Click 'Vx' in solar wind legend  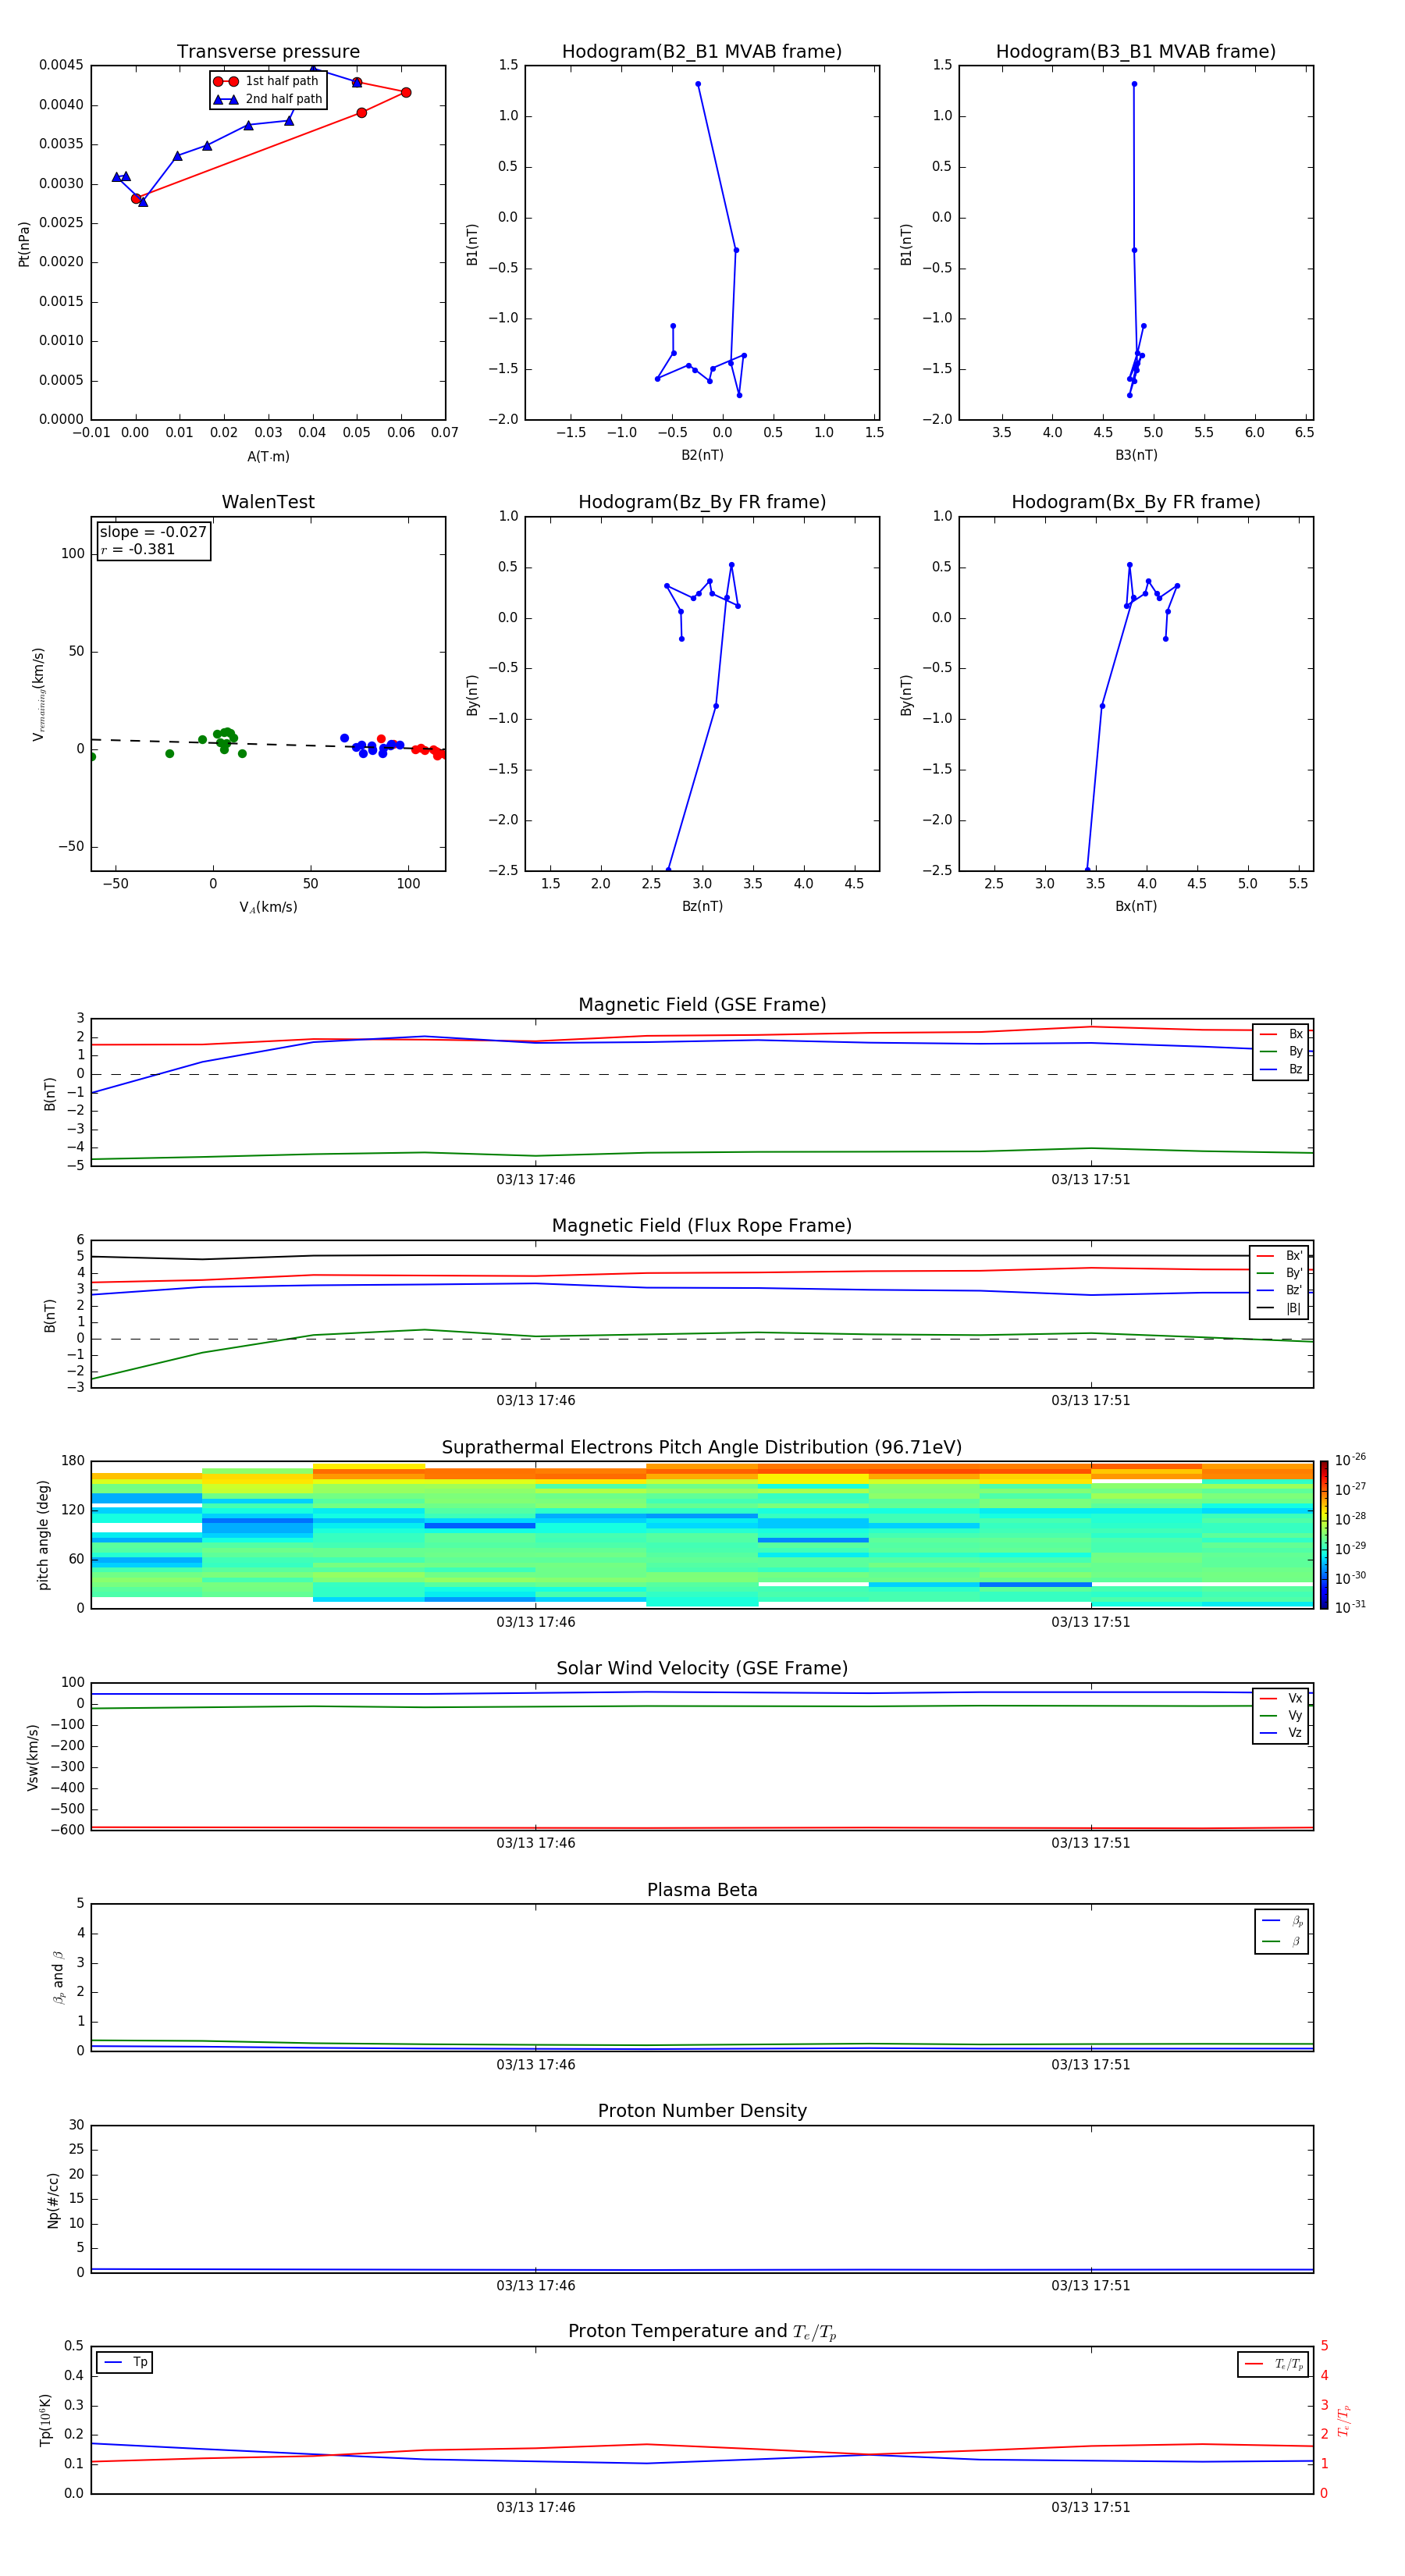[1281, 1698]
